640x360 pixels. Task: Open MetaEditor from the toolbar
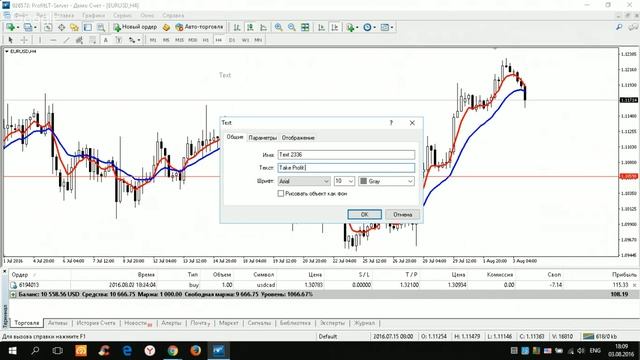(166, 27)
